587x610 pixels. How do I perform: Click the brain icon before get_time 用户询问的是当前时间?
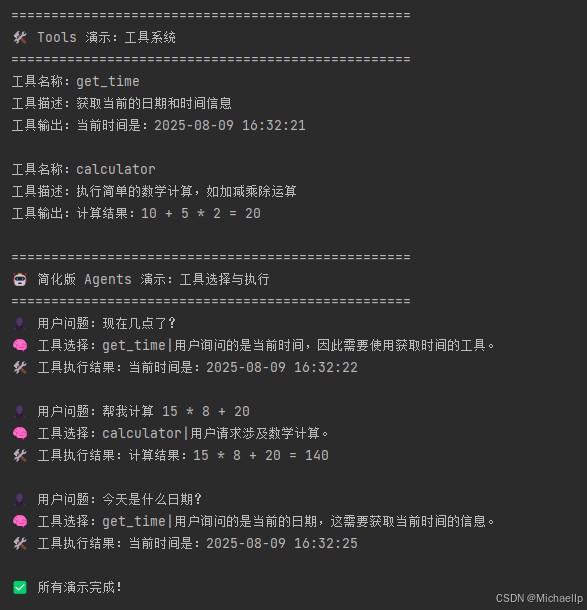tap(20, 345)
